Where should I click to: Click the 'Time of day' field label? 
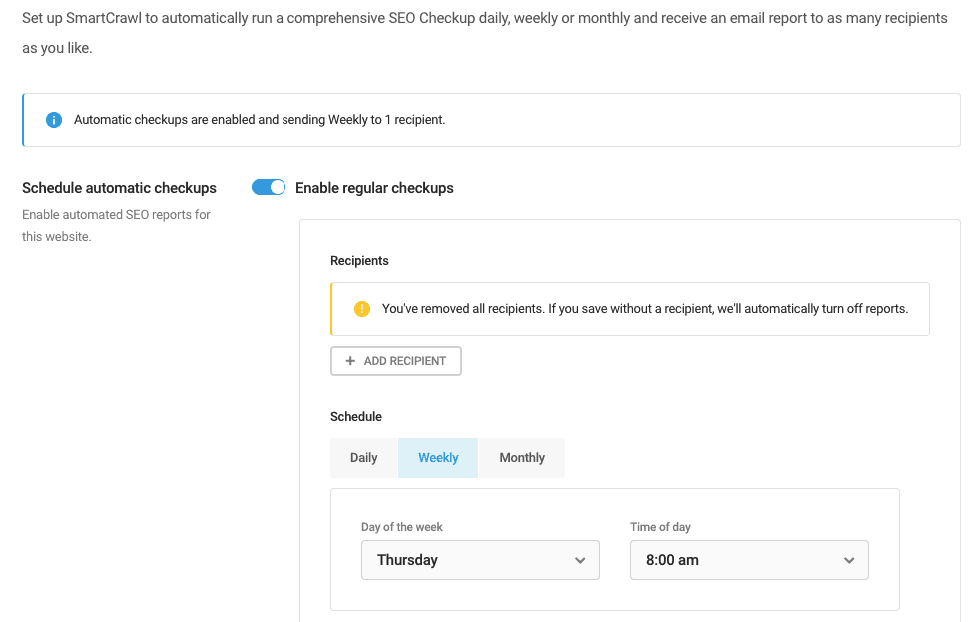pyautogui.click(x=660, y=527)
